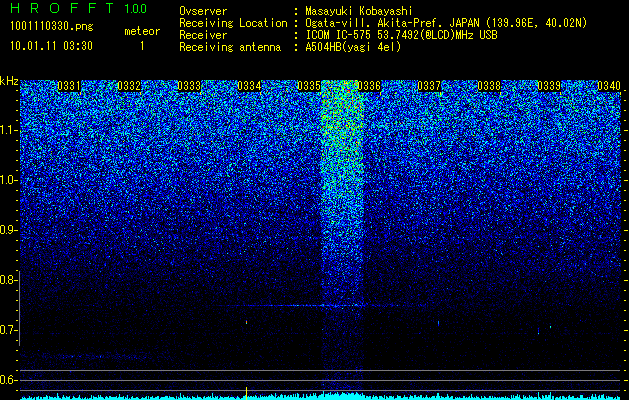Click the 0335 time marker
This screenshot has height=400, width=629.
pos(309,86)
